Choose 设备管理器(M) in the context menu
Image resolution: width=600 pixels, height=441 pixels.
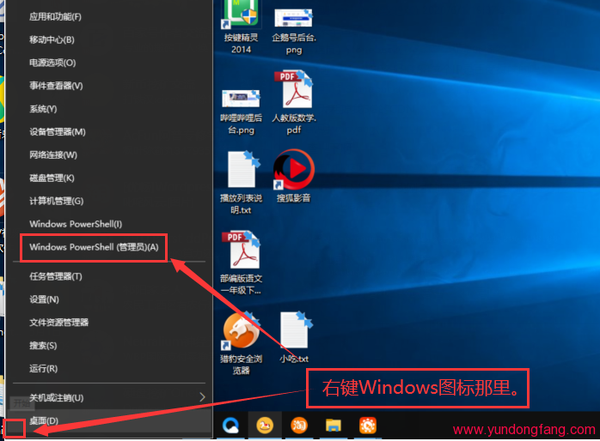[x=57, y=131]
